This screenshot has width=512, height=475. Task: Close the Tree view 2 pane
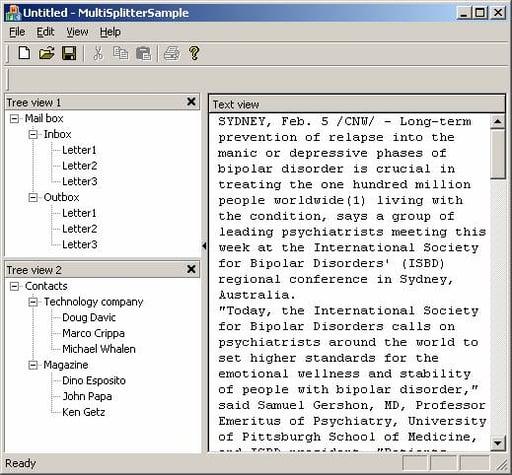tap(191, 269)
